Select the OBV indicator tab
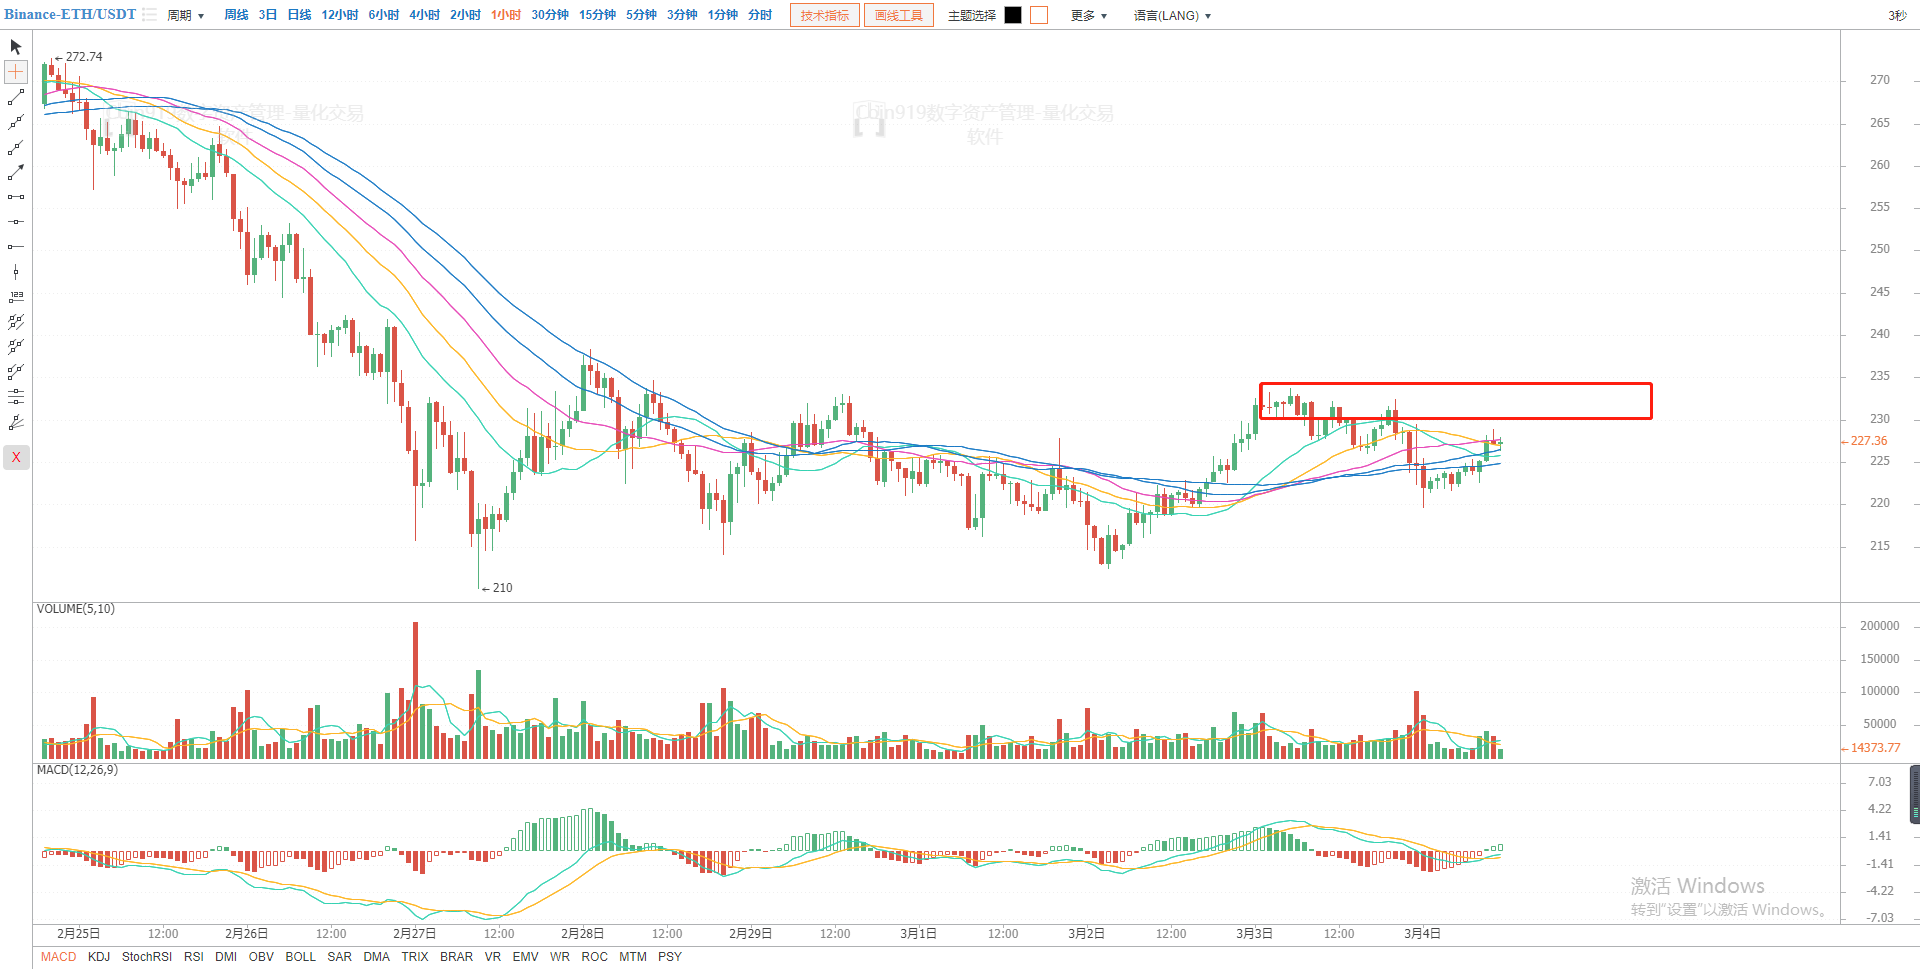This screenshot has height=969, width=1920. tap(261, 957)
